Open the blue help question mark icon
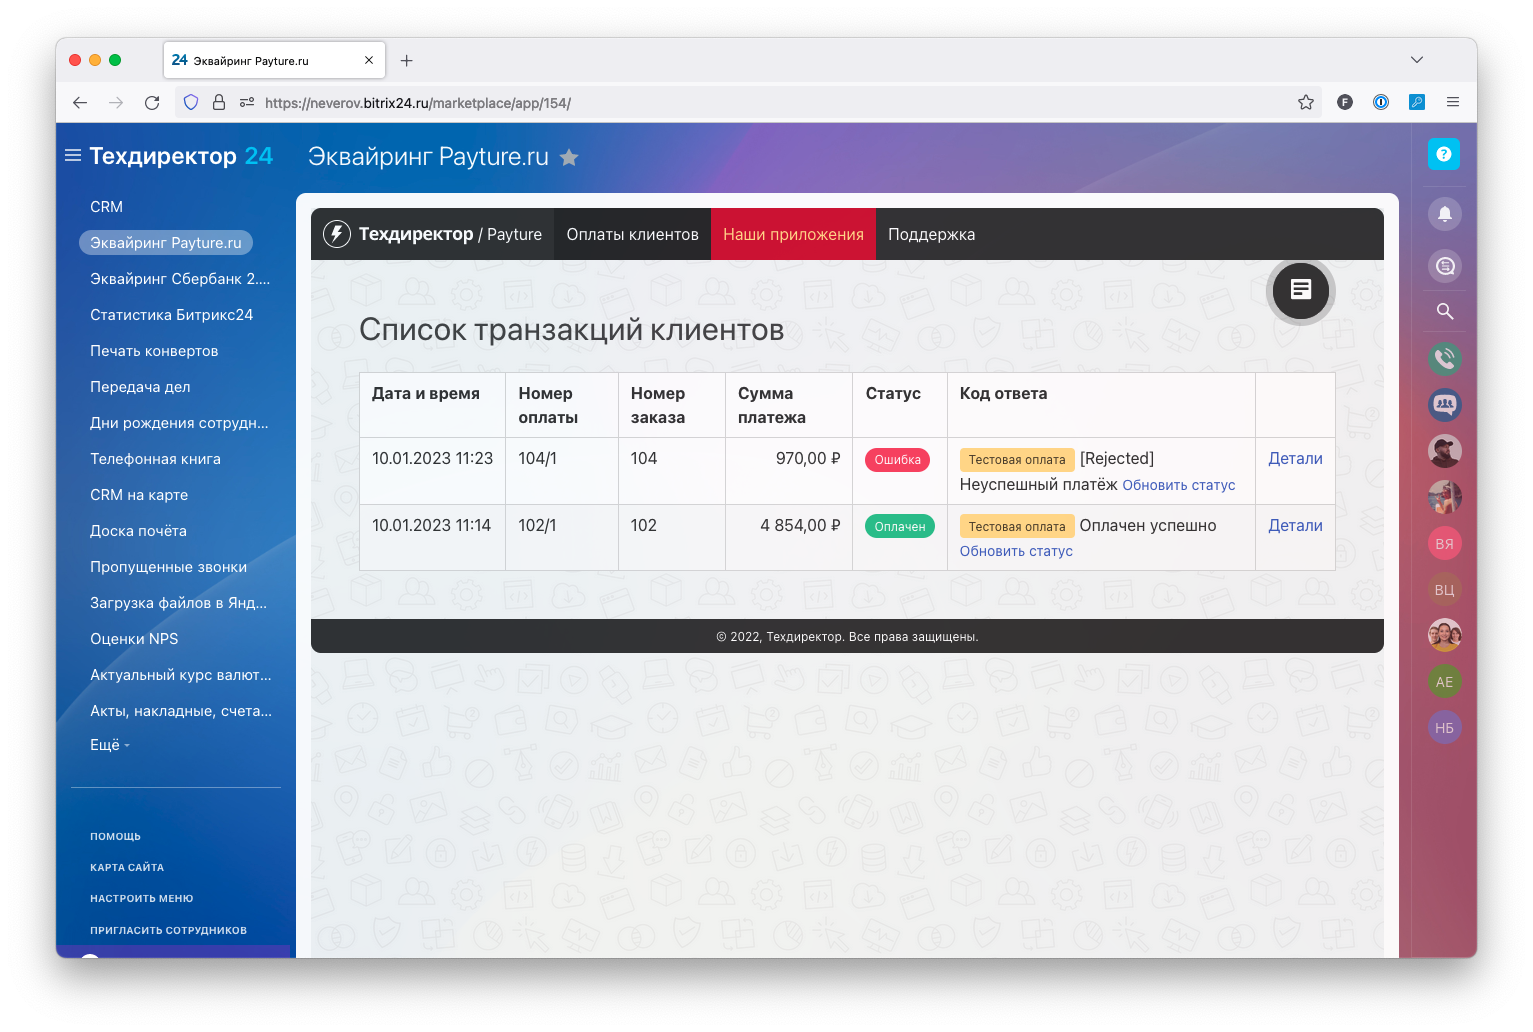This screenshot has height=1032, width=1533. 1444,154
